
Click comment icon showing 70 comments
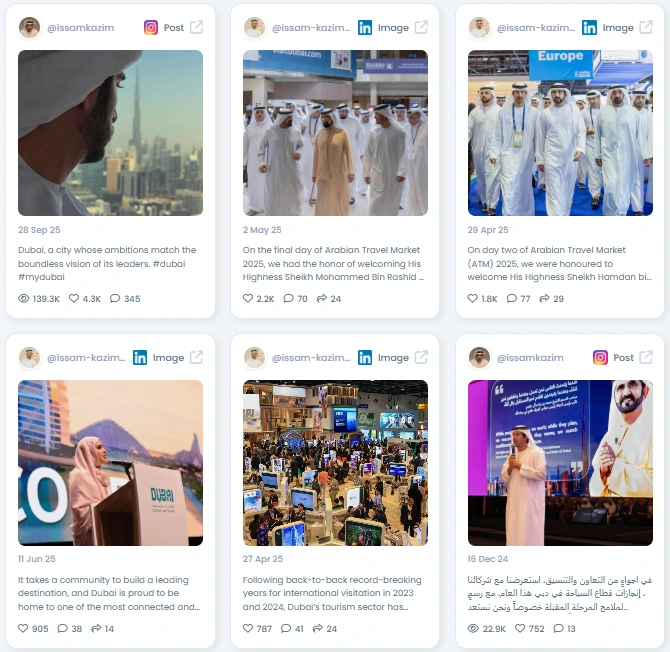point(288,298)
